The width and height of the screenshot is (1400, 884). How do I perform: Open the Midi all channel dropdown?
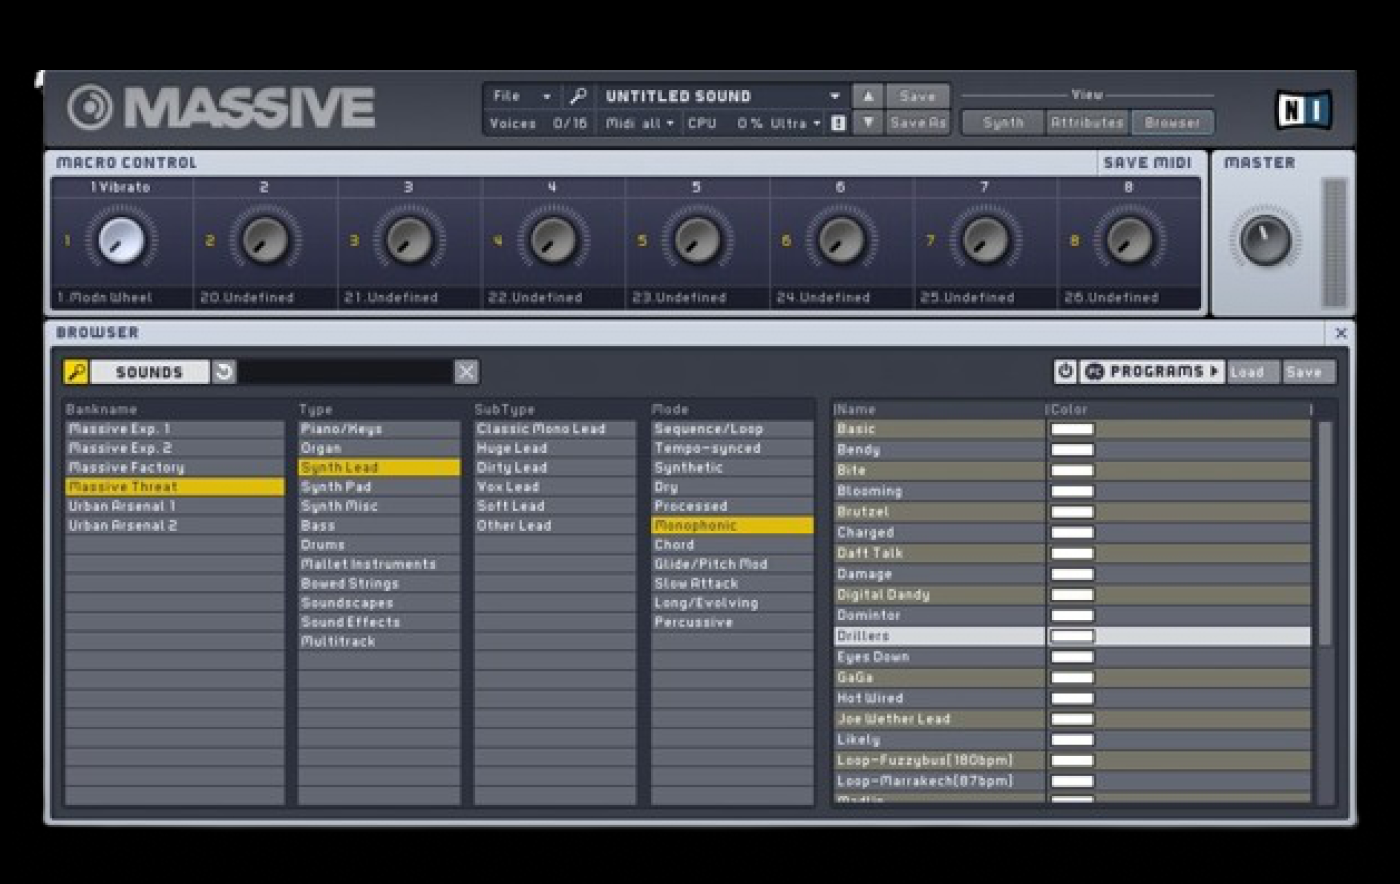640,123
